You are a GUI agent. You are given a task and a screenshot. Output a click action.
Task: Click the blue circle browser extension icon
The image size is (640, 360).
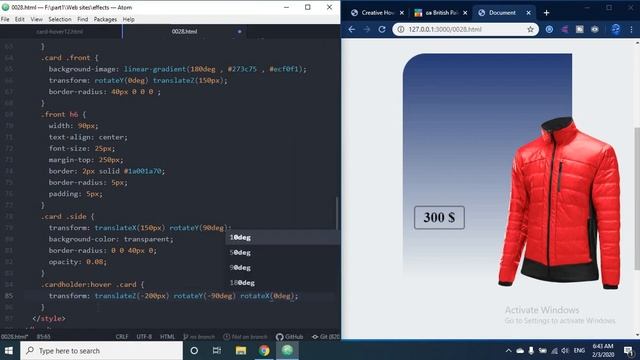[x=549, y=29]
